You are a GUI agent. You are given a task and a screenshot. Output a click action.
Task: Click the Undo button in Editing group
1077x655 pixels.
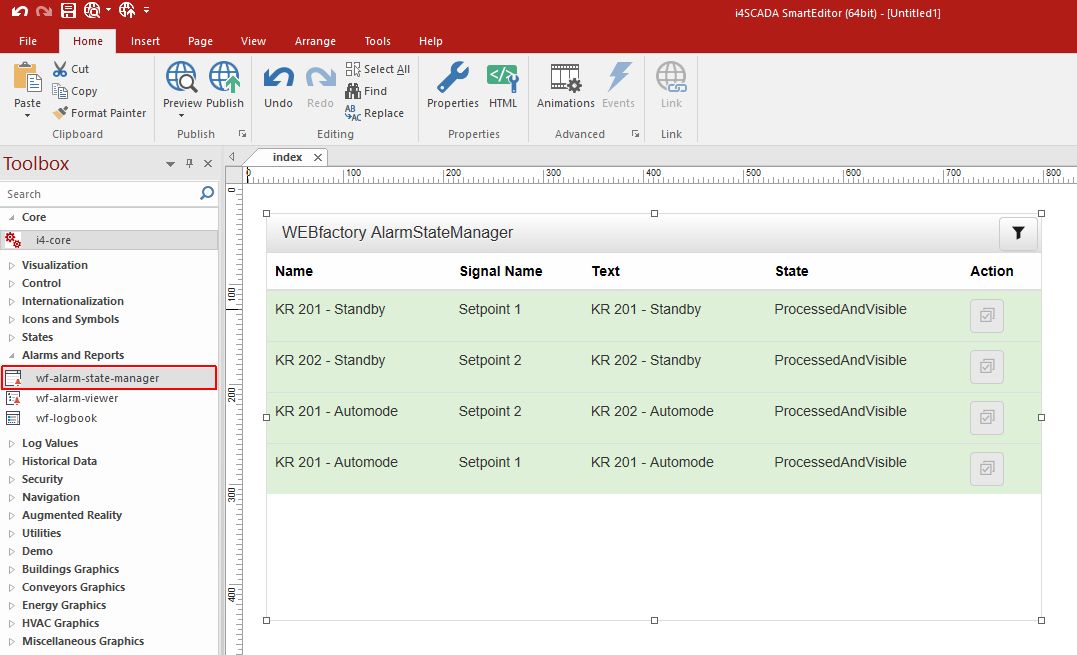[x=278, y=84]
